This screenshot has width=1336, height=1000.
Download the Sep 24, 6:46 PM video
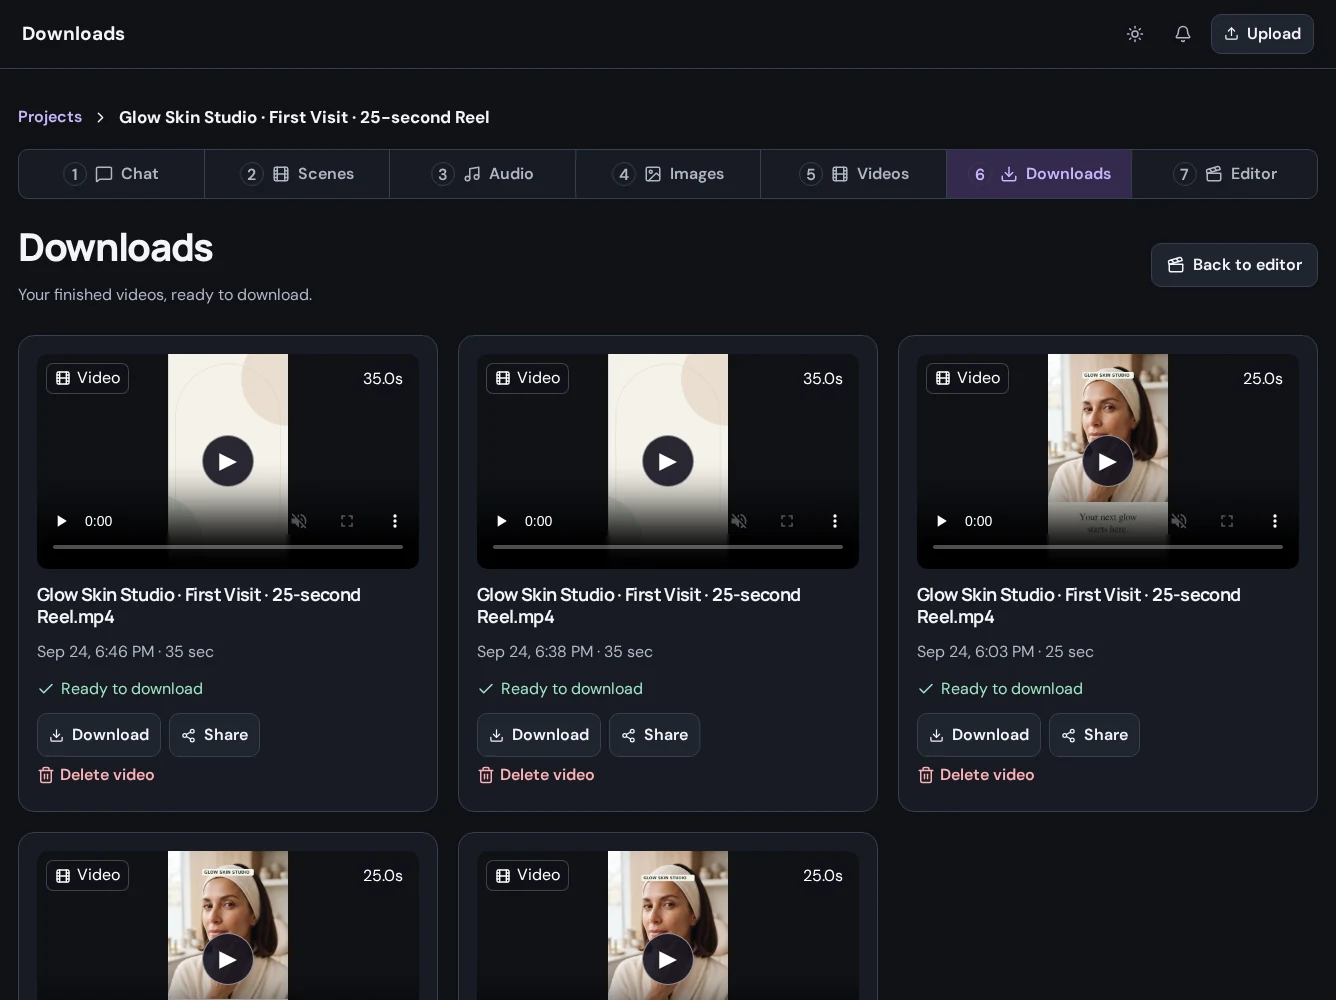pyautogui.click(x=99, y=735)
